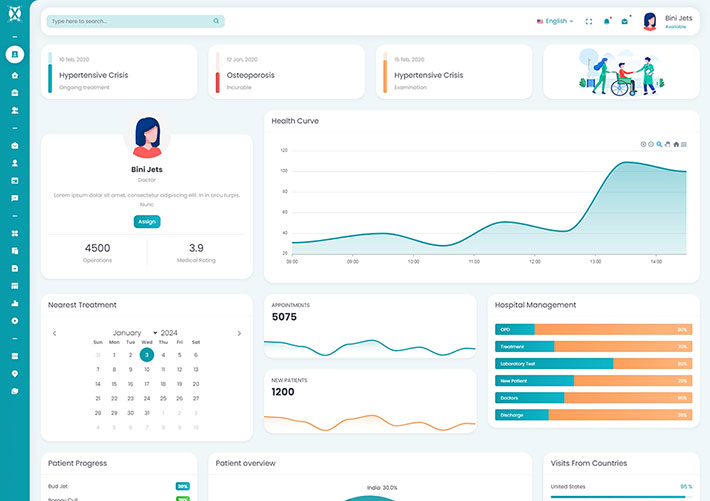Go to previous month in calendar

54,333
